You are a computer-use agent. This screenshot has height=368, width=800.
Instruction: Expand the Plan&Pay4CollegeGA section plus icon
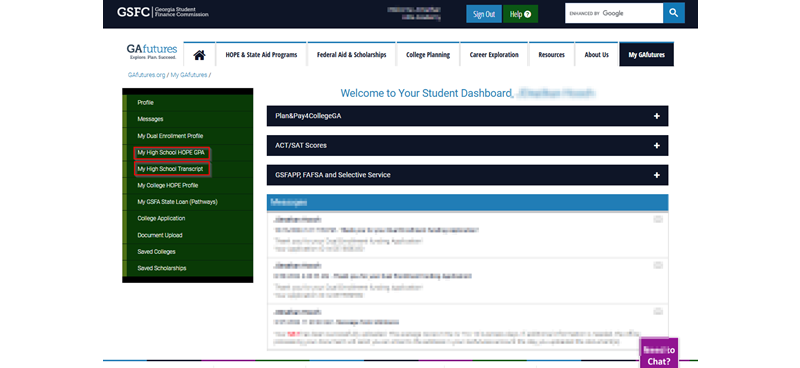pyautogui.click(x=657, y=116)
